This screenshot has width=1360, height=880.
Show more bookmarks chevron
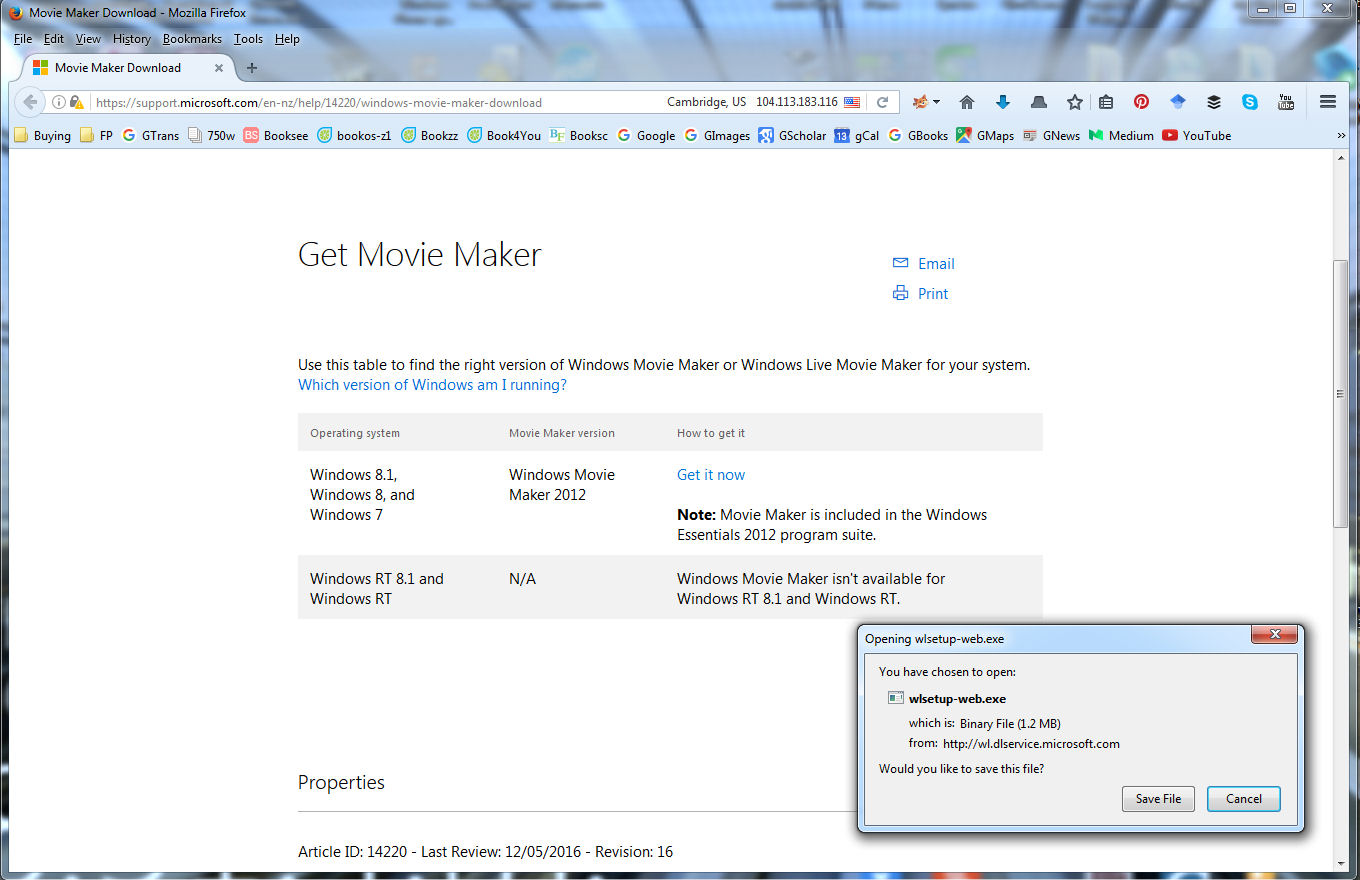pos(1341,136)
